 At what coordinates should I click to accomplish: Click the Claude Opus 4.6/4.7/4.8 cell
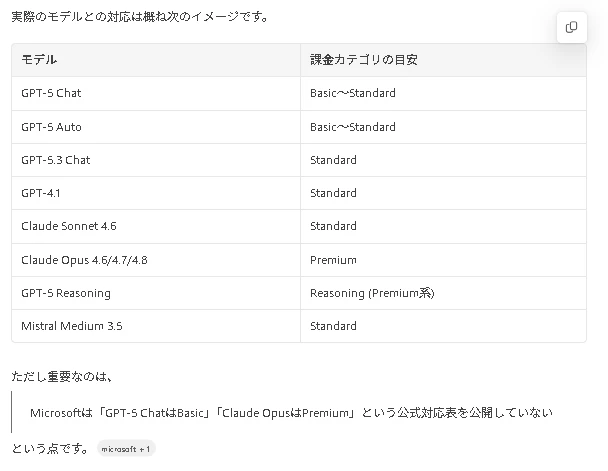point(156,260)
